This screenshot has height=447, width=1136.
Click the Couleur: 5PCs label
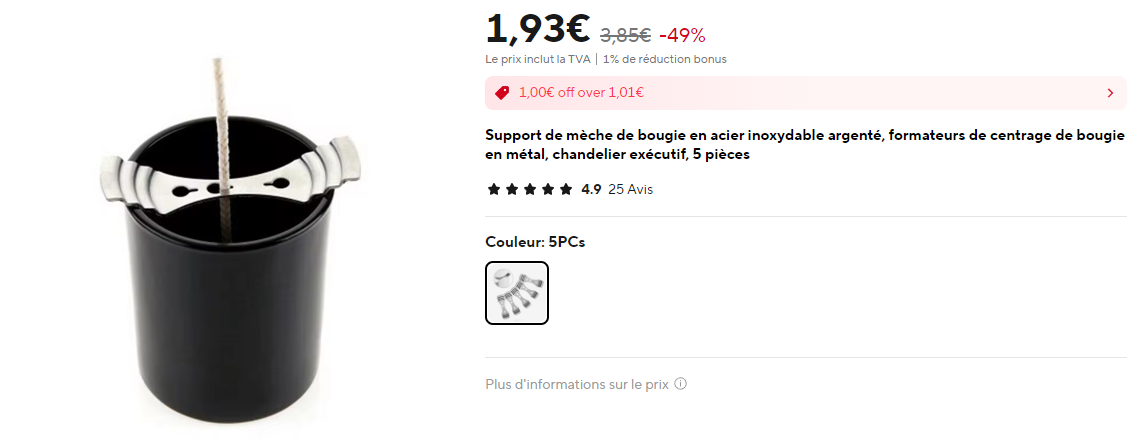click(535, 242)
